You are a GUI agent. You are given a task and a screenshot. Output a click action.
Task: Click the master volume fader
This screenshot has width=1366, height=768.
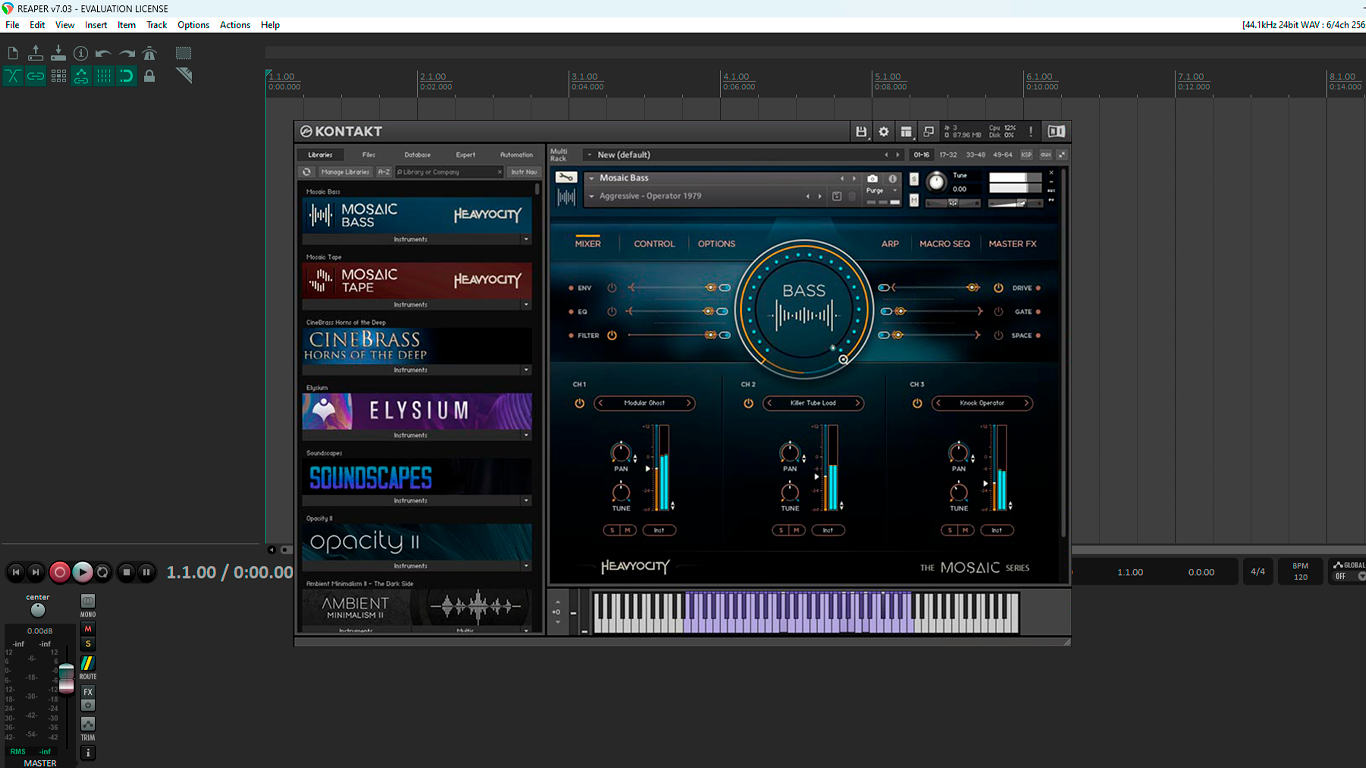coord(66,677)
